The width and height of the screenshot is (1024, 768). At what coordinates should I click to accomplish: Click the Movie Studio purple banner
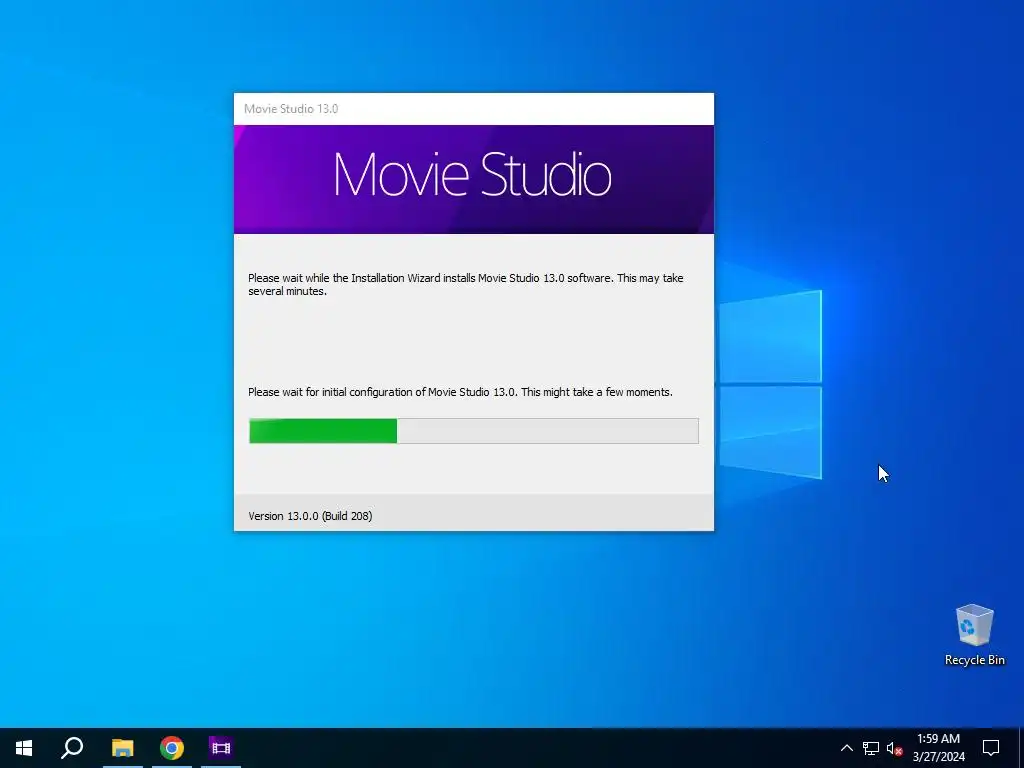click(x=473, y=179)
